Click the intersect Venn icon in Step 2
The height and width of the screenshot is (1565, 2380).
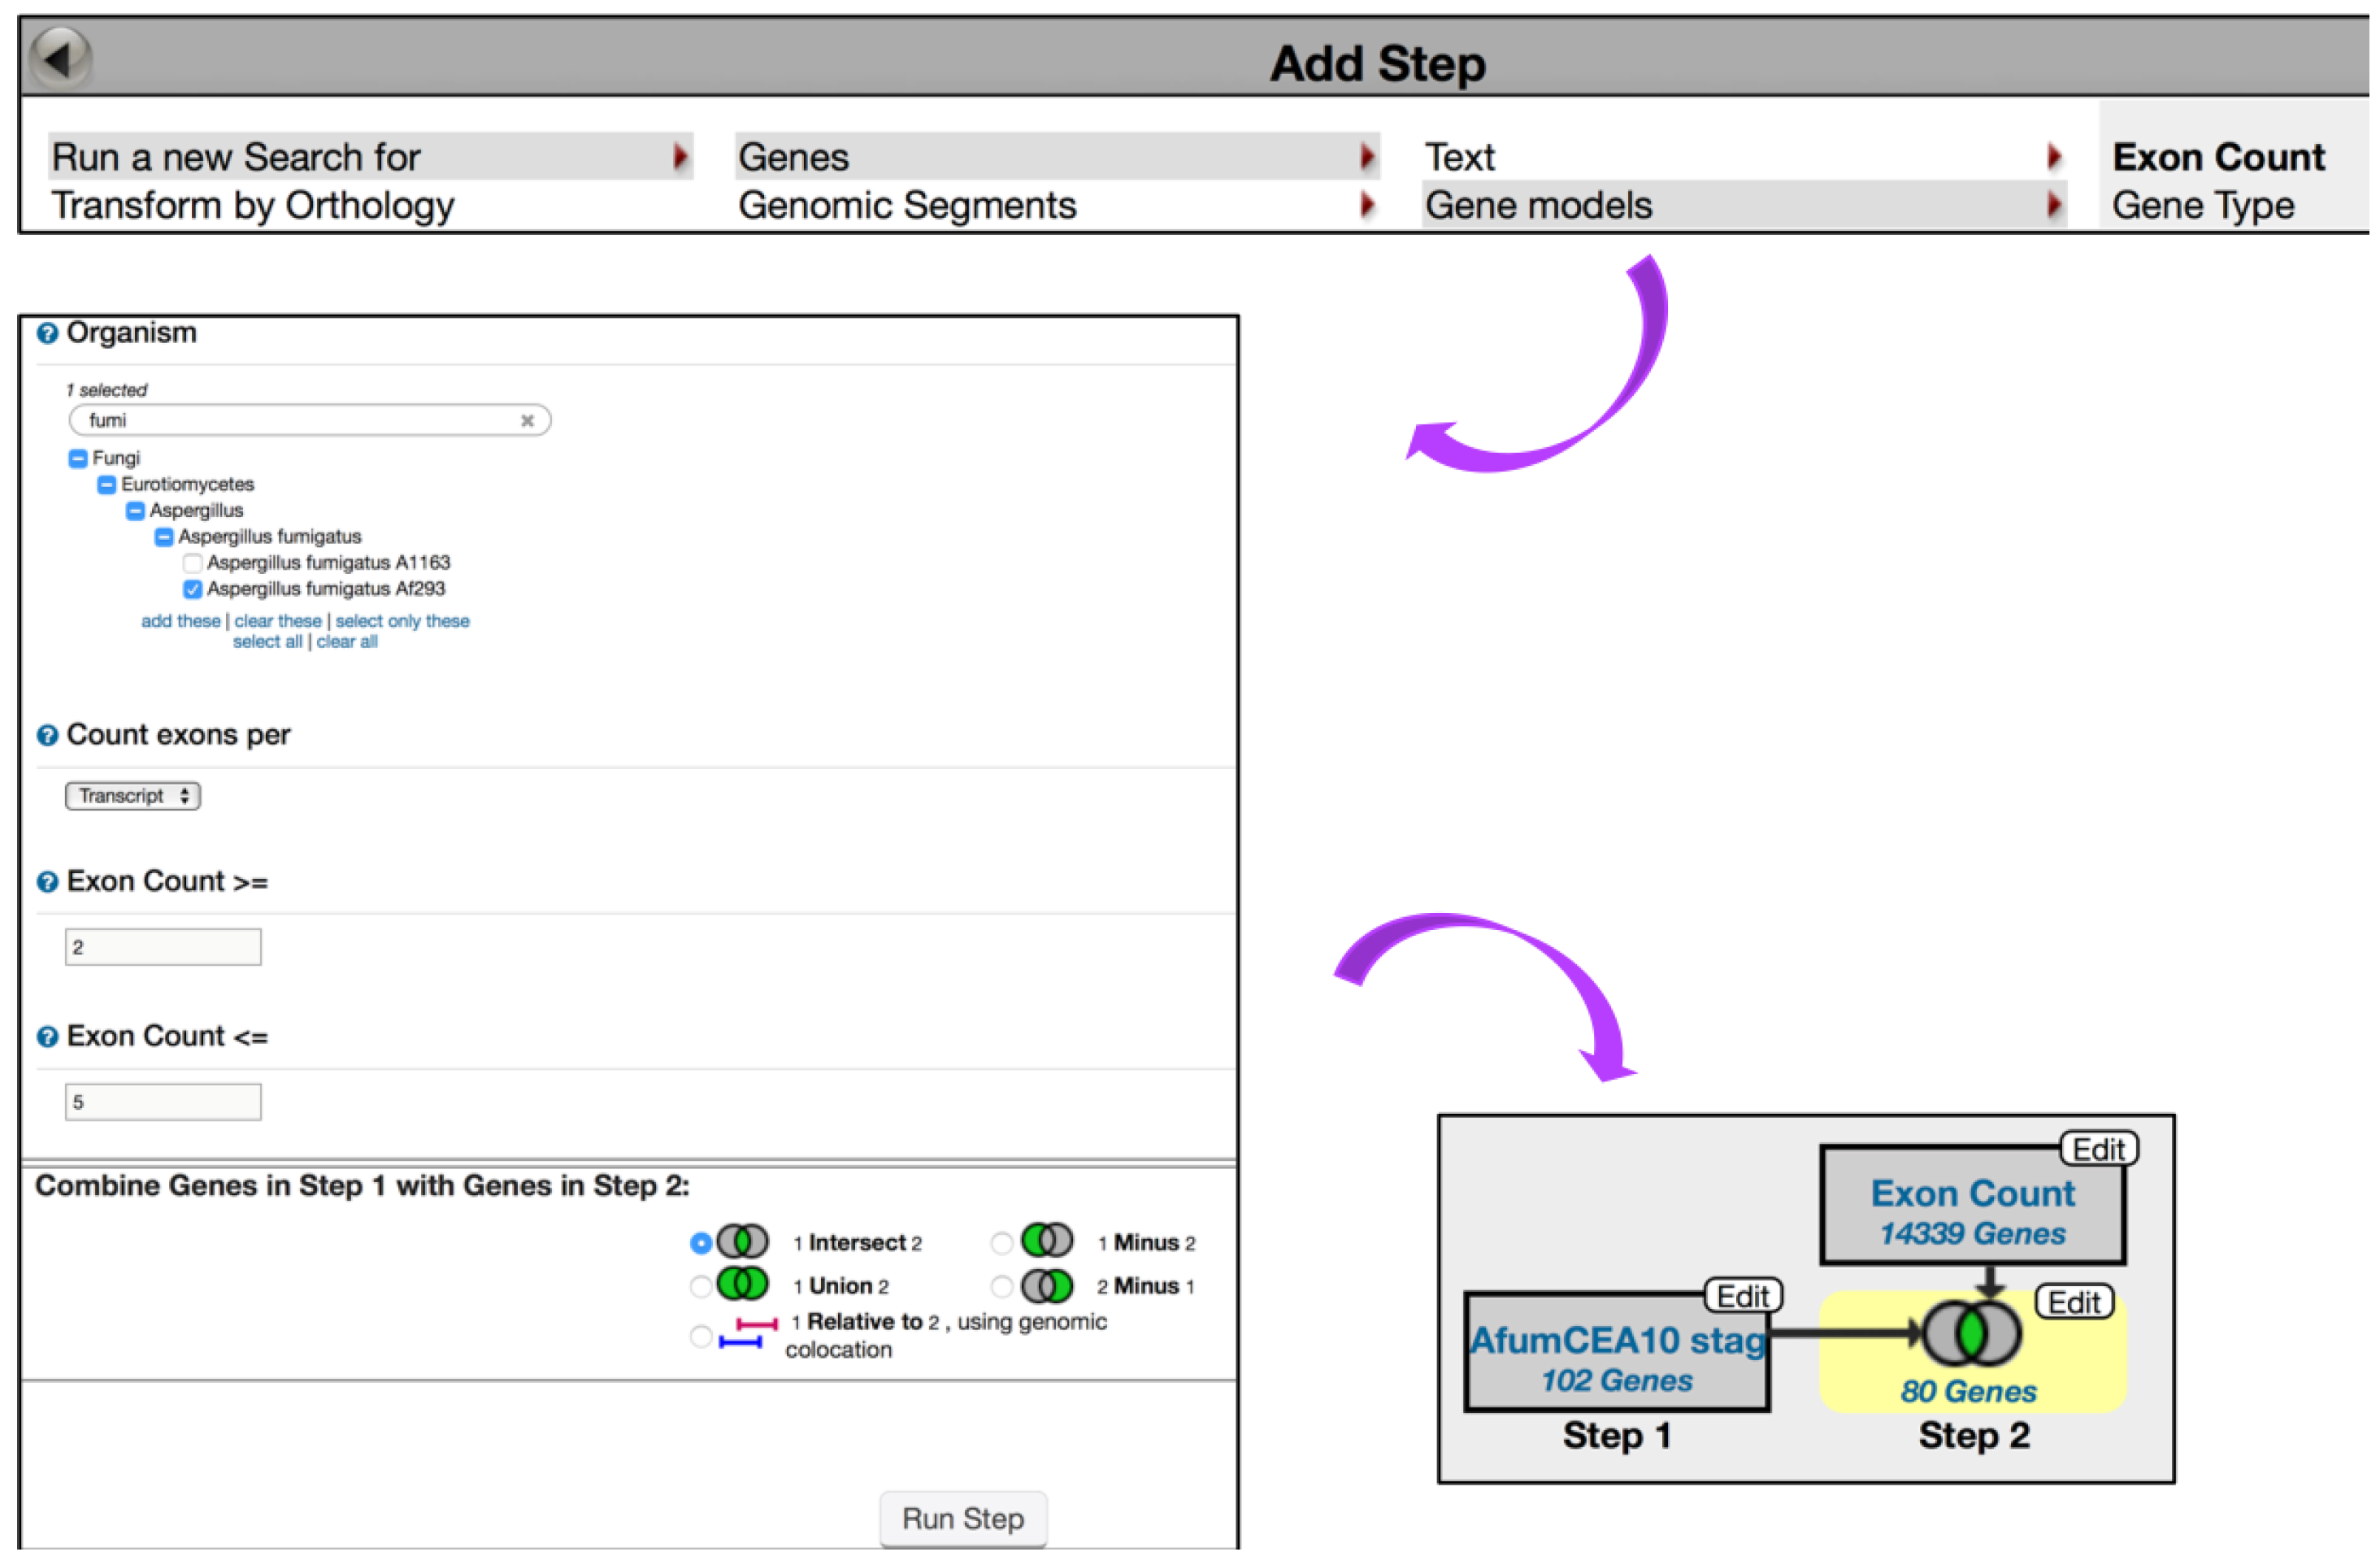point(1971,1334)
